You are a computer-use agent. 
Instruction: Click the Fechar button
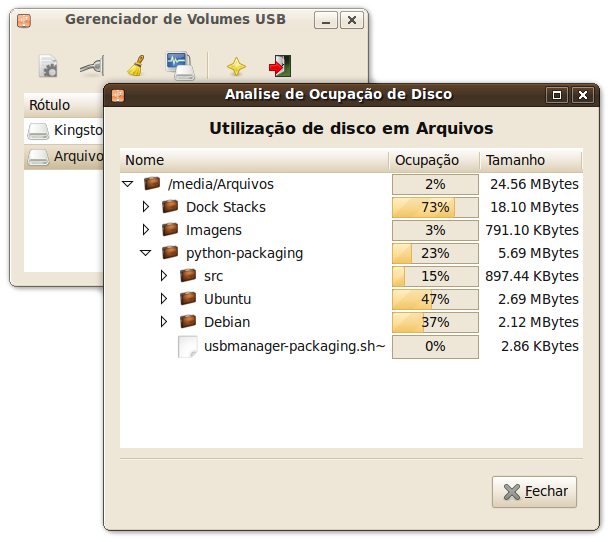pos(534,492)
